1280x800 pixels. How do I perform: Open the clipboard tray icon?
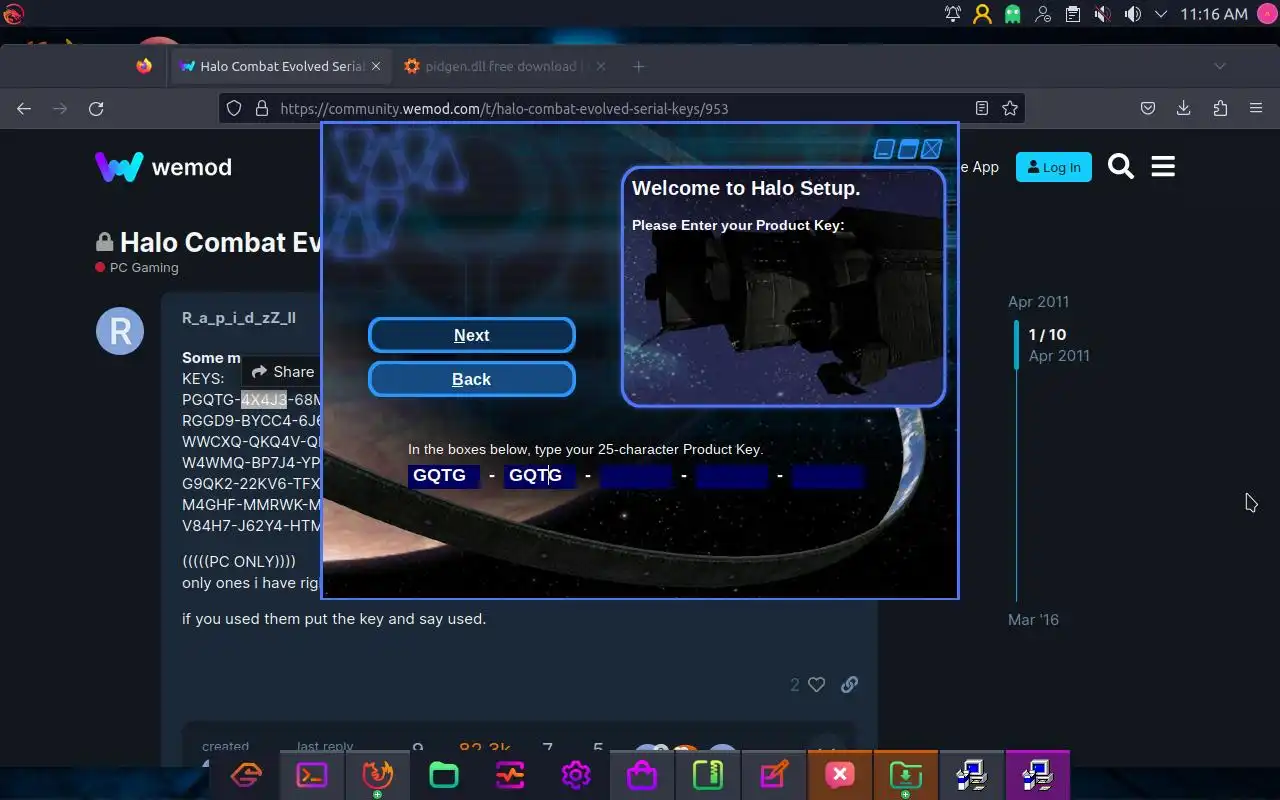pos(1072,14)
